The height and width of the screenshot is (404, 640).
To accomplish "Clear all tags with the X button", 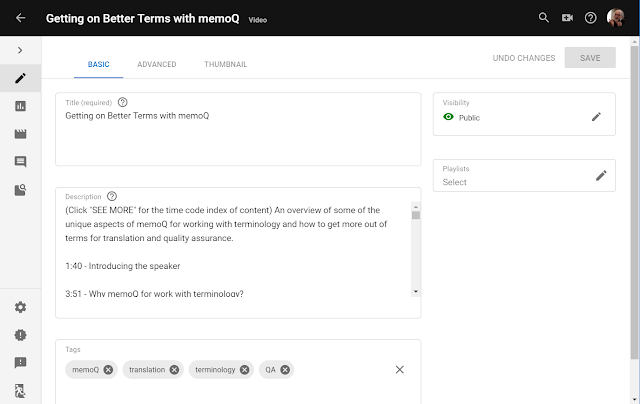I will pyautogui.click(x=400, y=370).
